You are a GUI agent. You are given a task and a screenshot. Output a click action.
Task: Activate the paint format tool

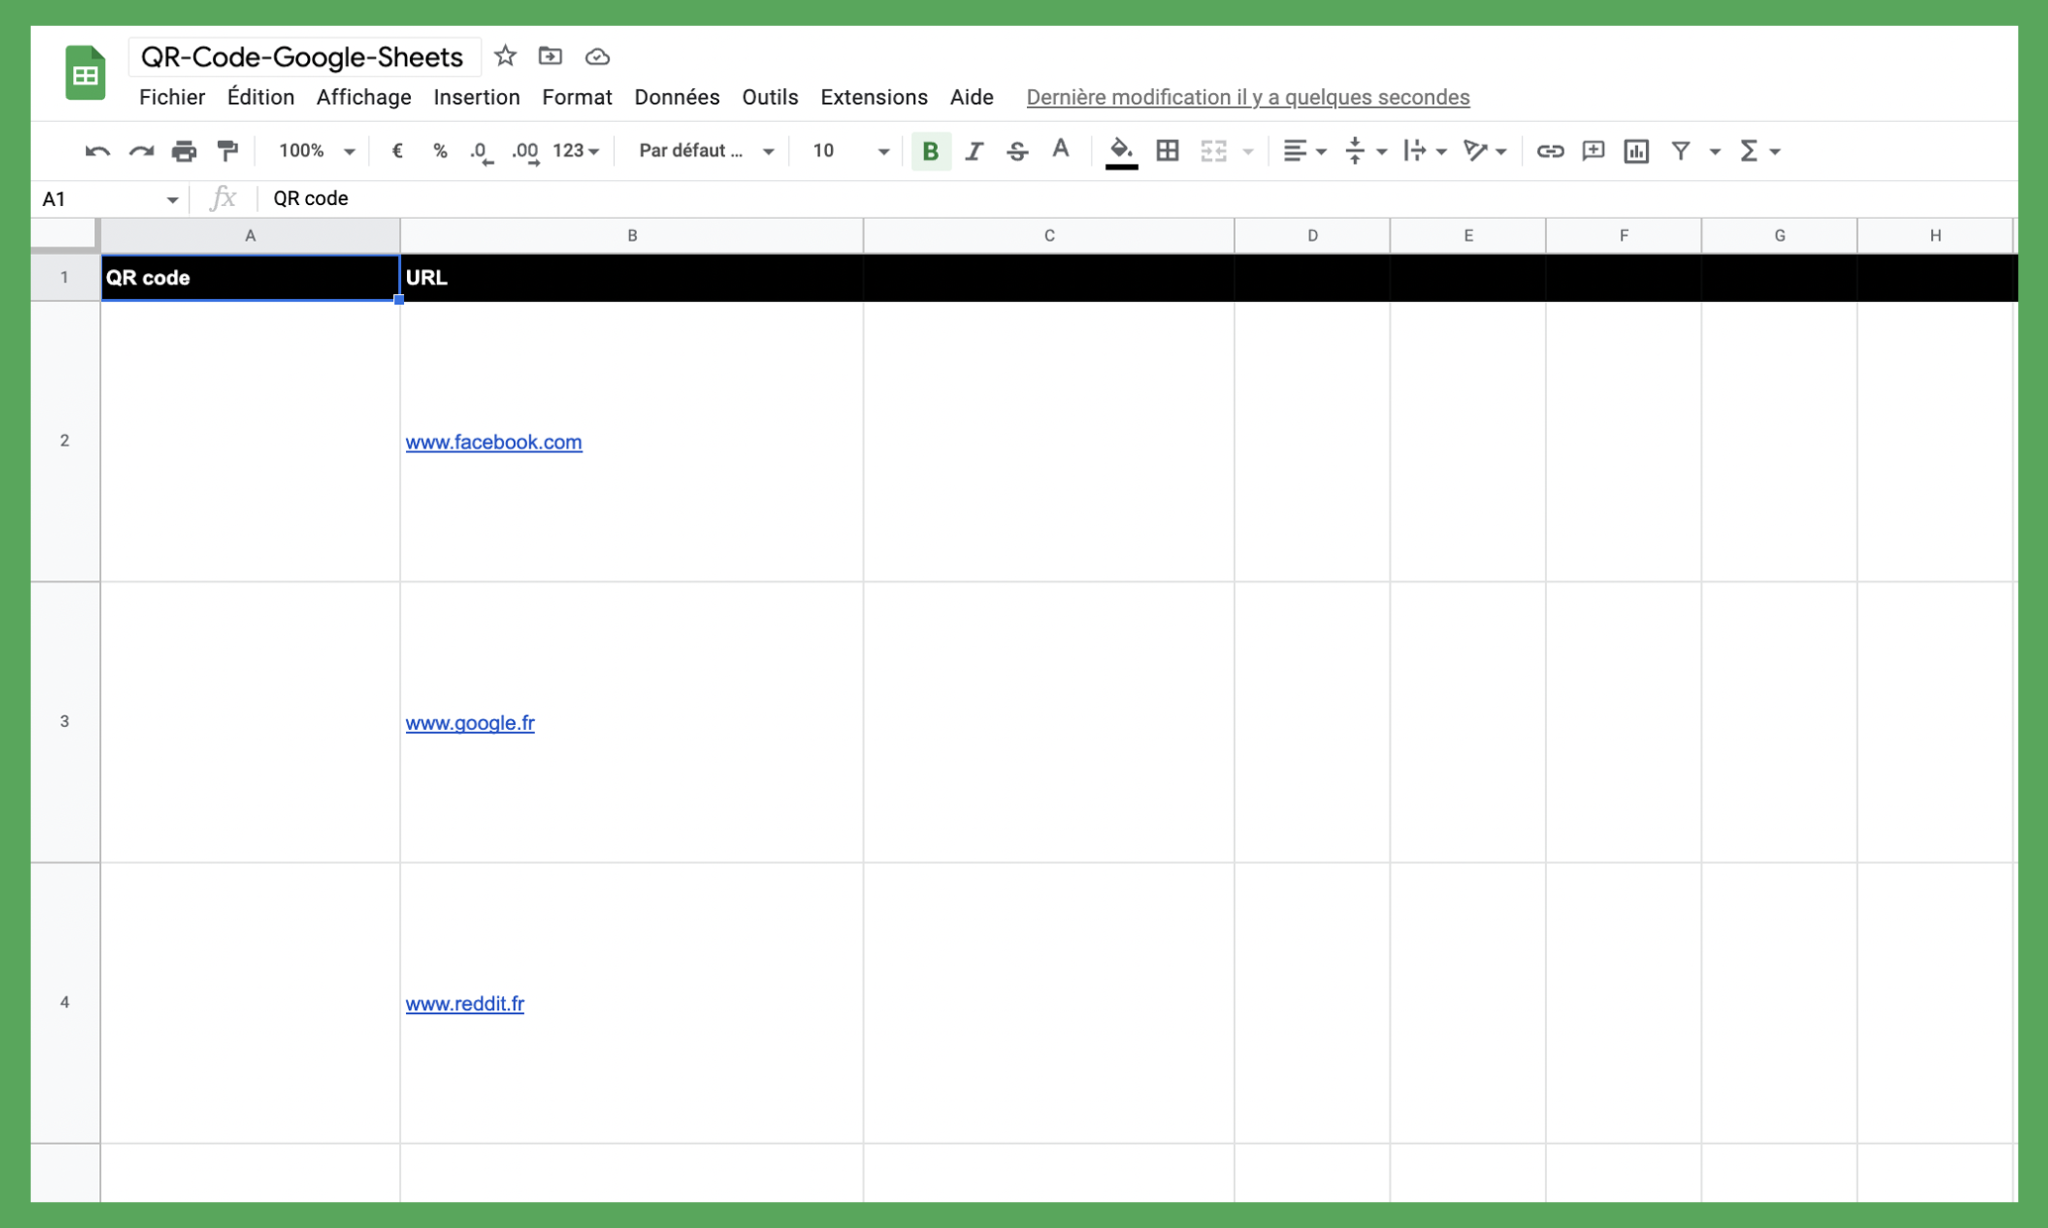click(227, 151)
